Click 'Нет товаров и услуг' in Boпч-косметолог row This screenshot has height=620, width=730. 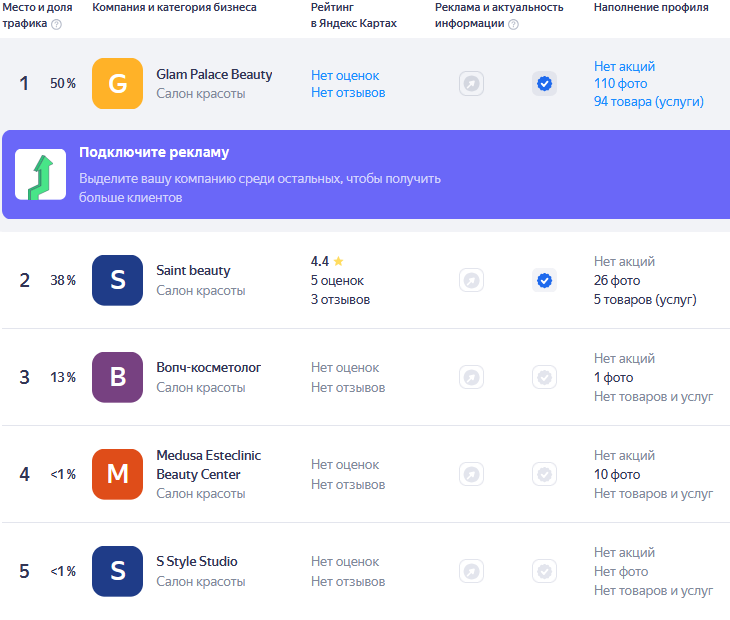[654, 397]
